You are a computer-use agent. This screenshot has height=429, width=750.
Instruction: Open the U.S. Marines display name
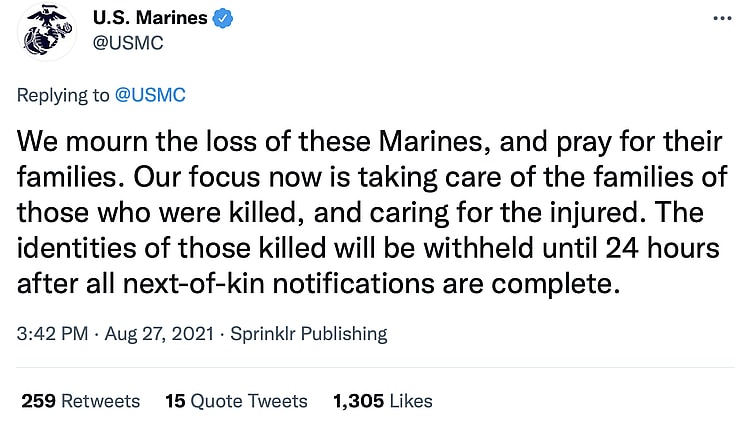149,18
